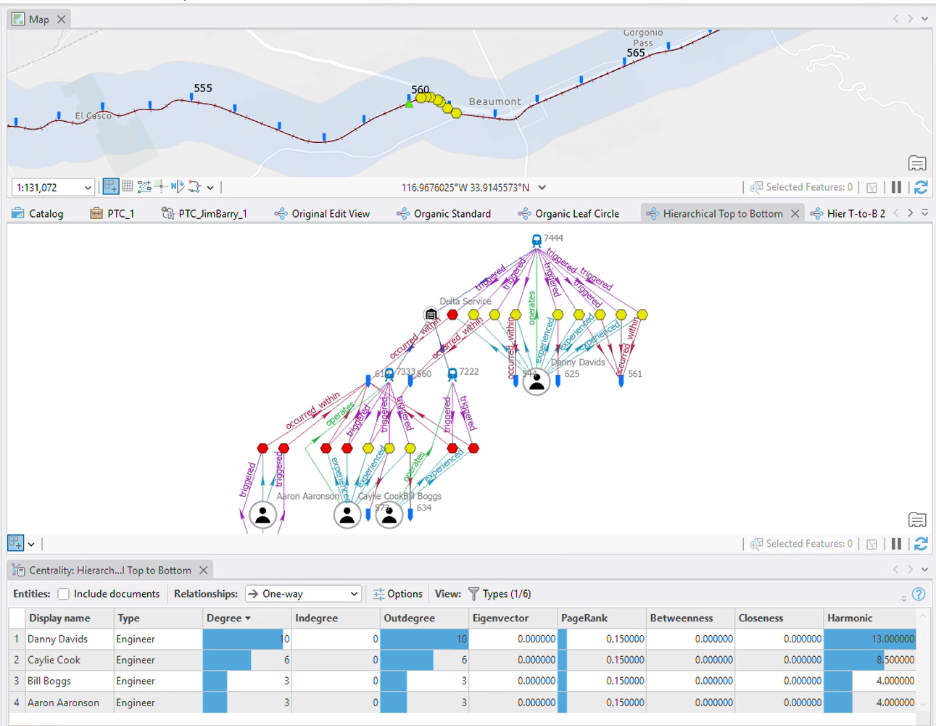
Task: Sort by the Betweenness column header
Action: [691, 618]
